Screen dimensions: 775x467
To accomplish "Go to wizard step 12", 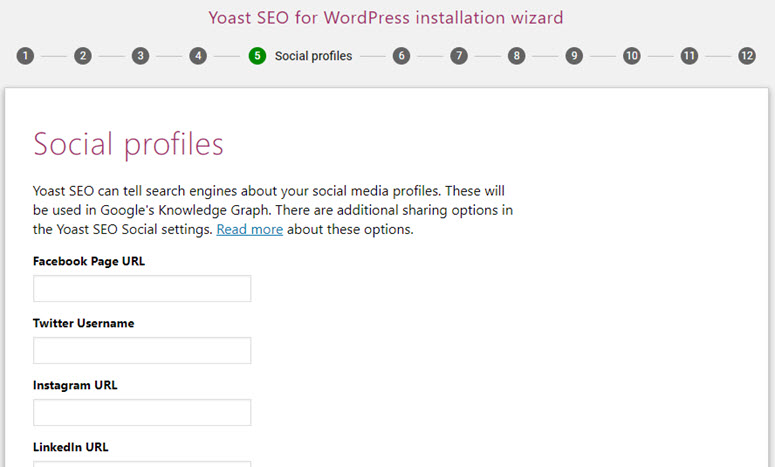I will tap(747, 56).
